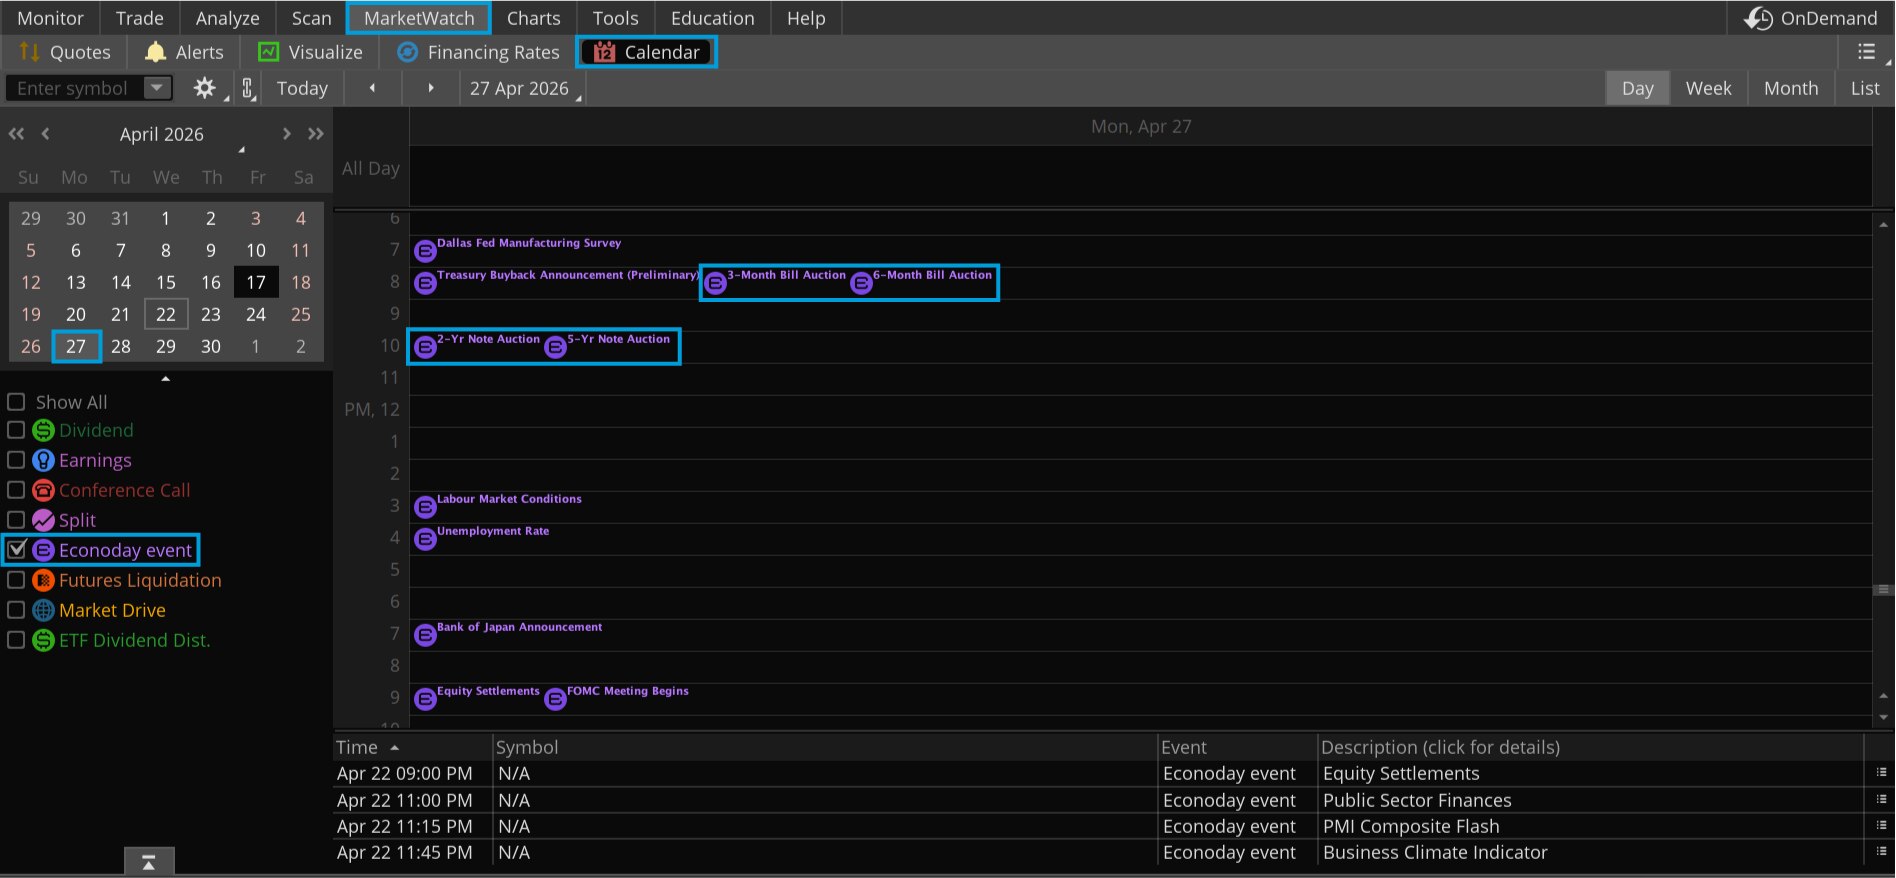1896x878 pixels.
Task: Open the Charts tab
Action: (534, 18)
